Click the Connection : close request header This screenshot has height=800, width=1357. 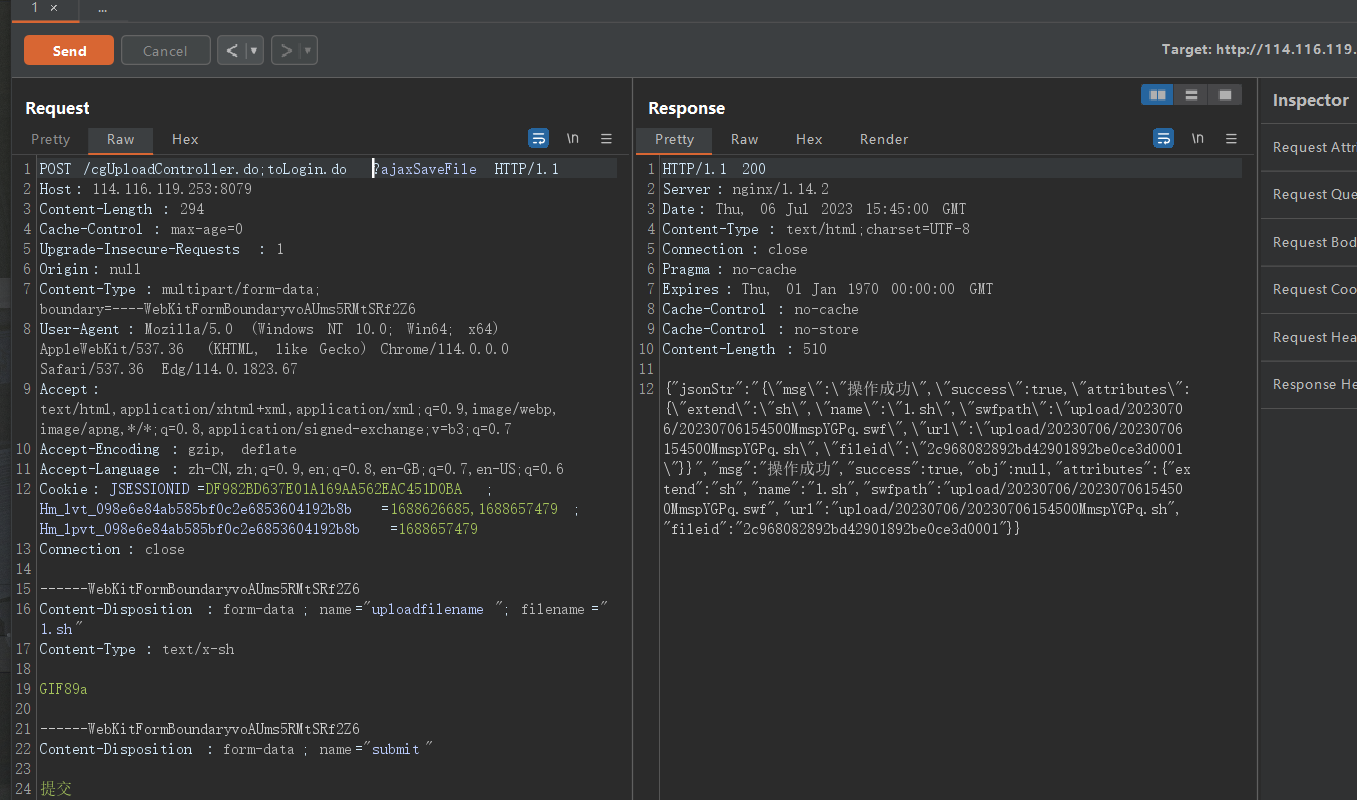point(112,549)
